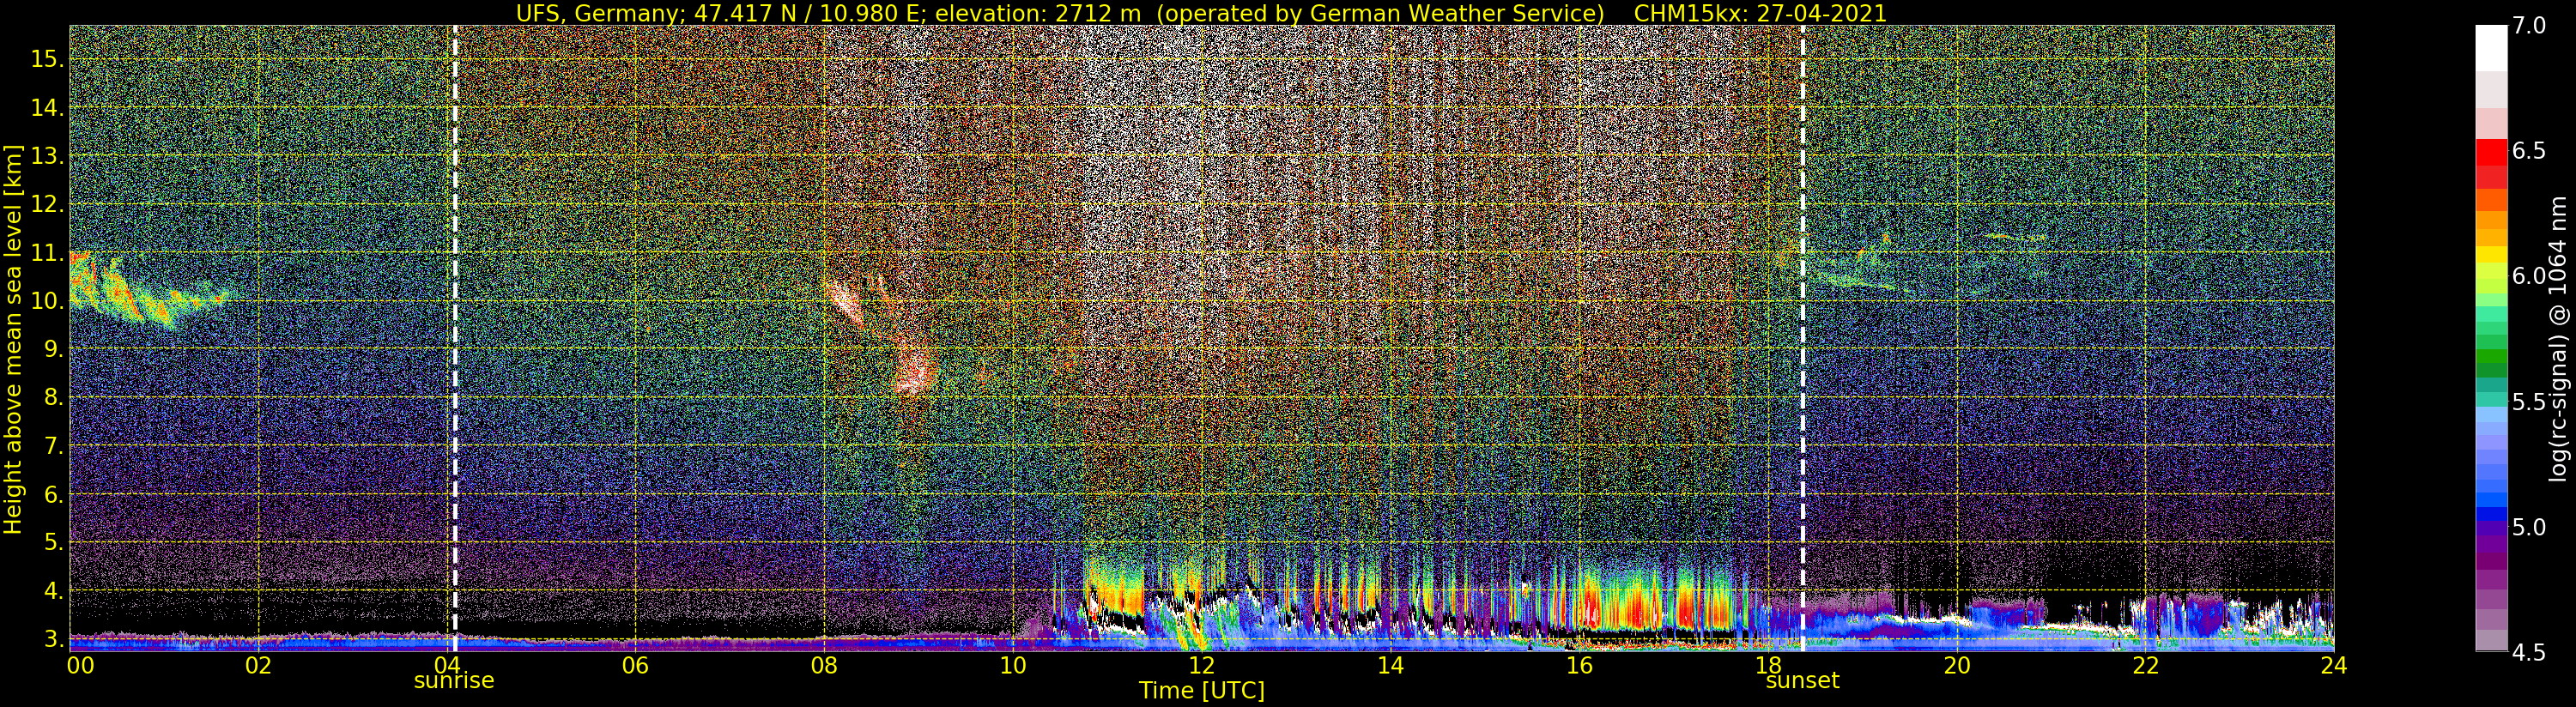The image size is (2576, 707).
Task: Click the 12 tick on the time axis
Action: coord(1201,665)
